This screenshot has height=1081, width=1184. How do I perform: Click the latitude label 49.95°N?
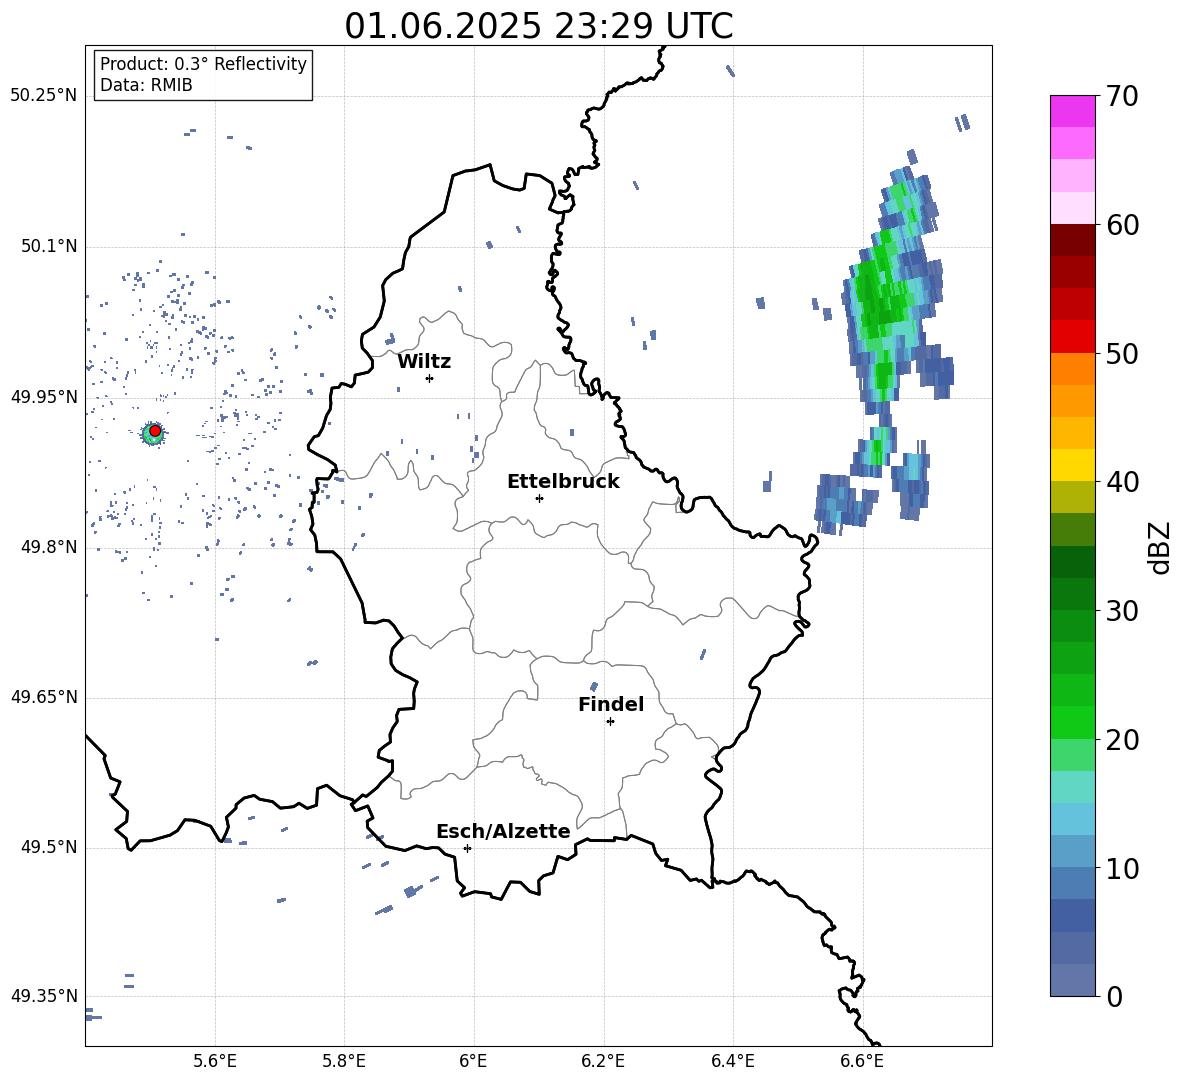coord(44,397)
